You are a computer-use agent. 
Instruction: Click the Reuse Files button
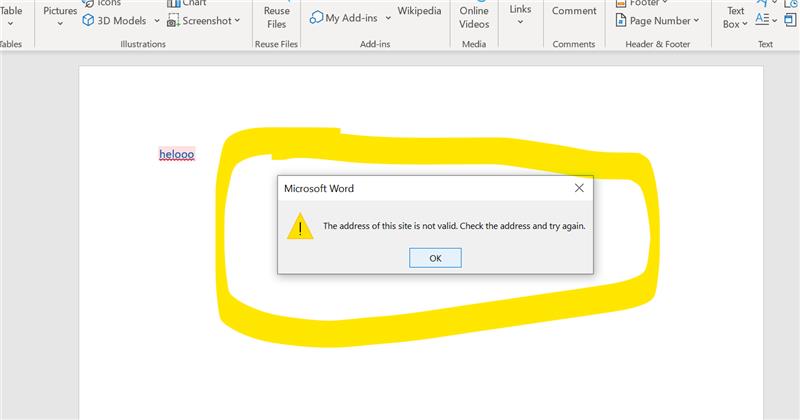(276, 16)
